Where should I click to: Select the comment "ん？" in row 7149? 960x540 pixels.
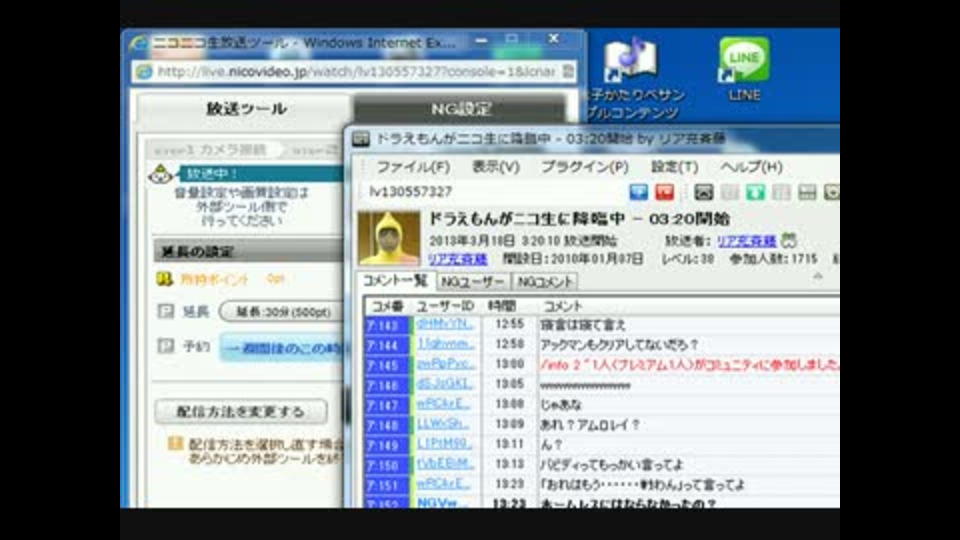(x=552, y=444)
